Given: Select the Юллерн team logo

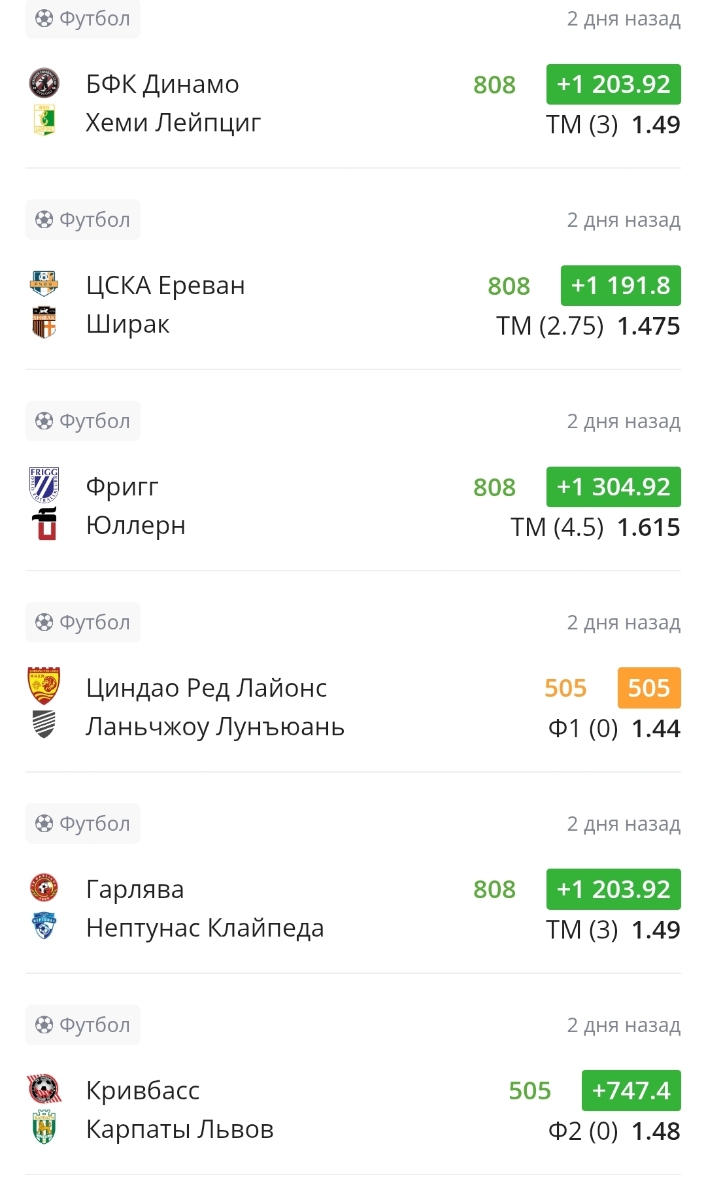Looking at the screenshot, I should [44, 525].
